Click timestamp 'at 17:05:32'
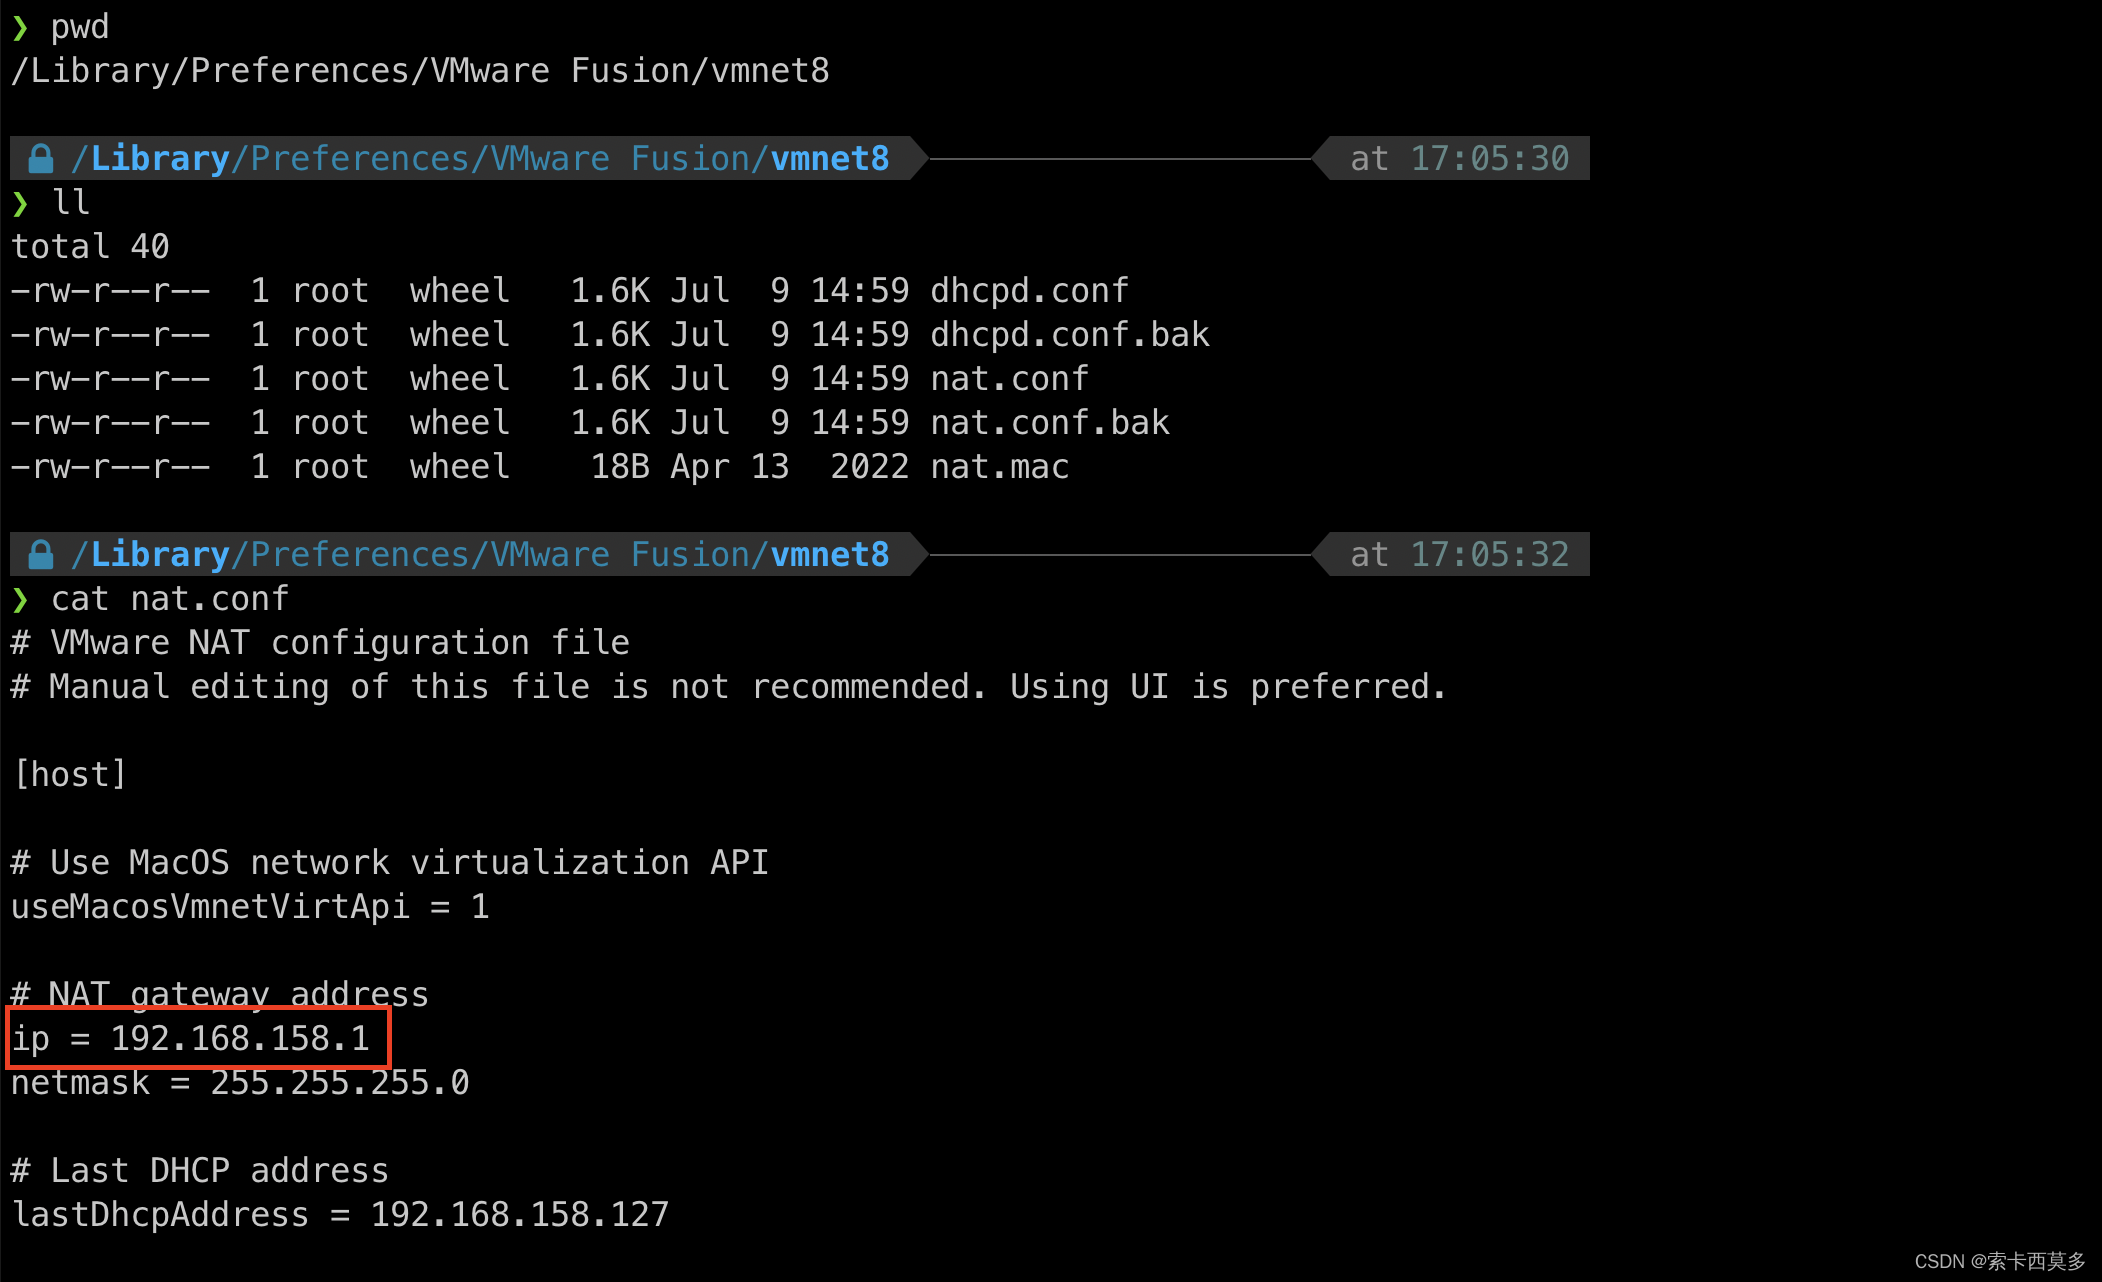The height and width of the screenshot is (1282, 2102). (x=1460, y=554)
